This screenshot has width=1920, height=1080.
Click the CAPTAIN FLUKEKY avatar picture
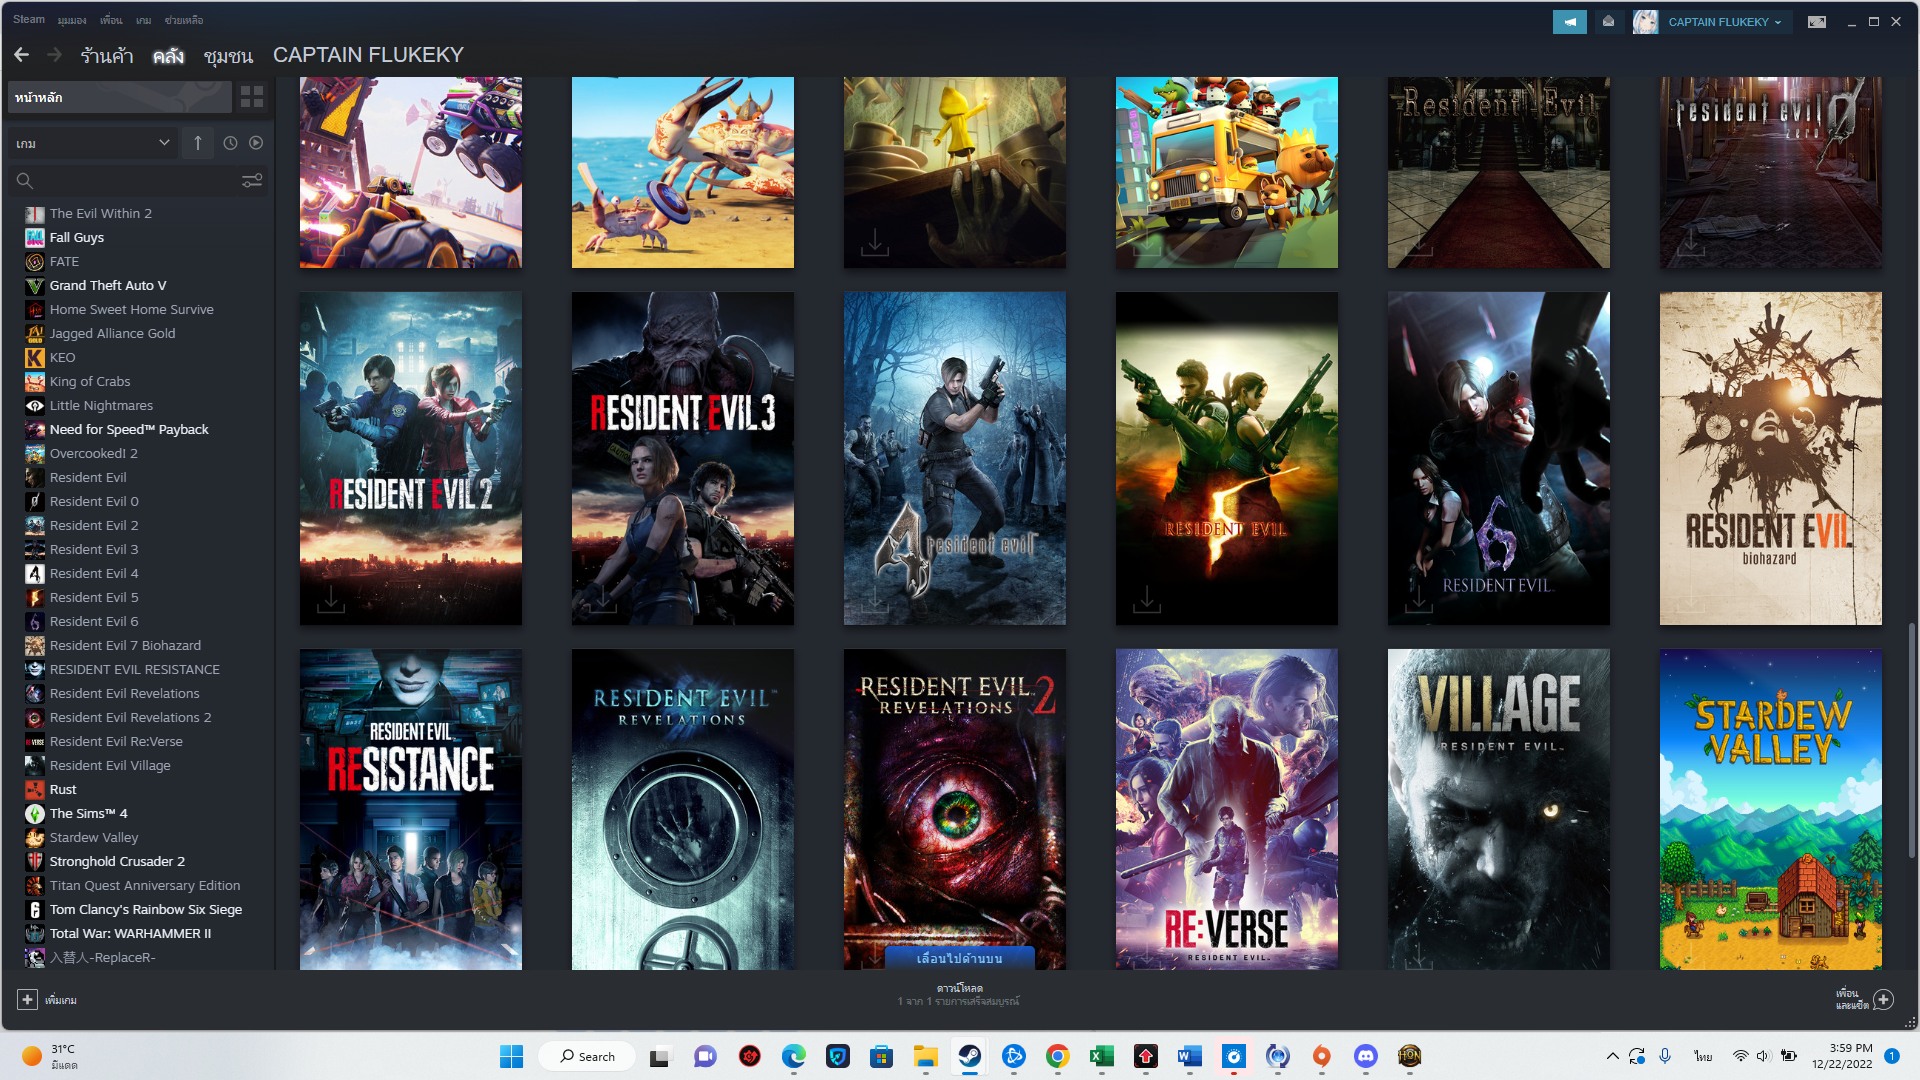tap(1645, 22)
